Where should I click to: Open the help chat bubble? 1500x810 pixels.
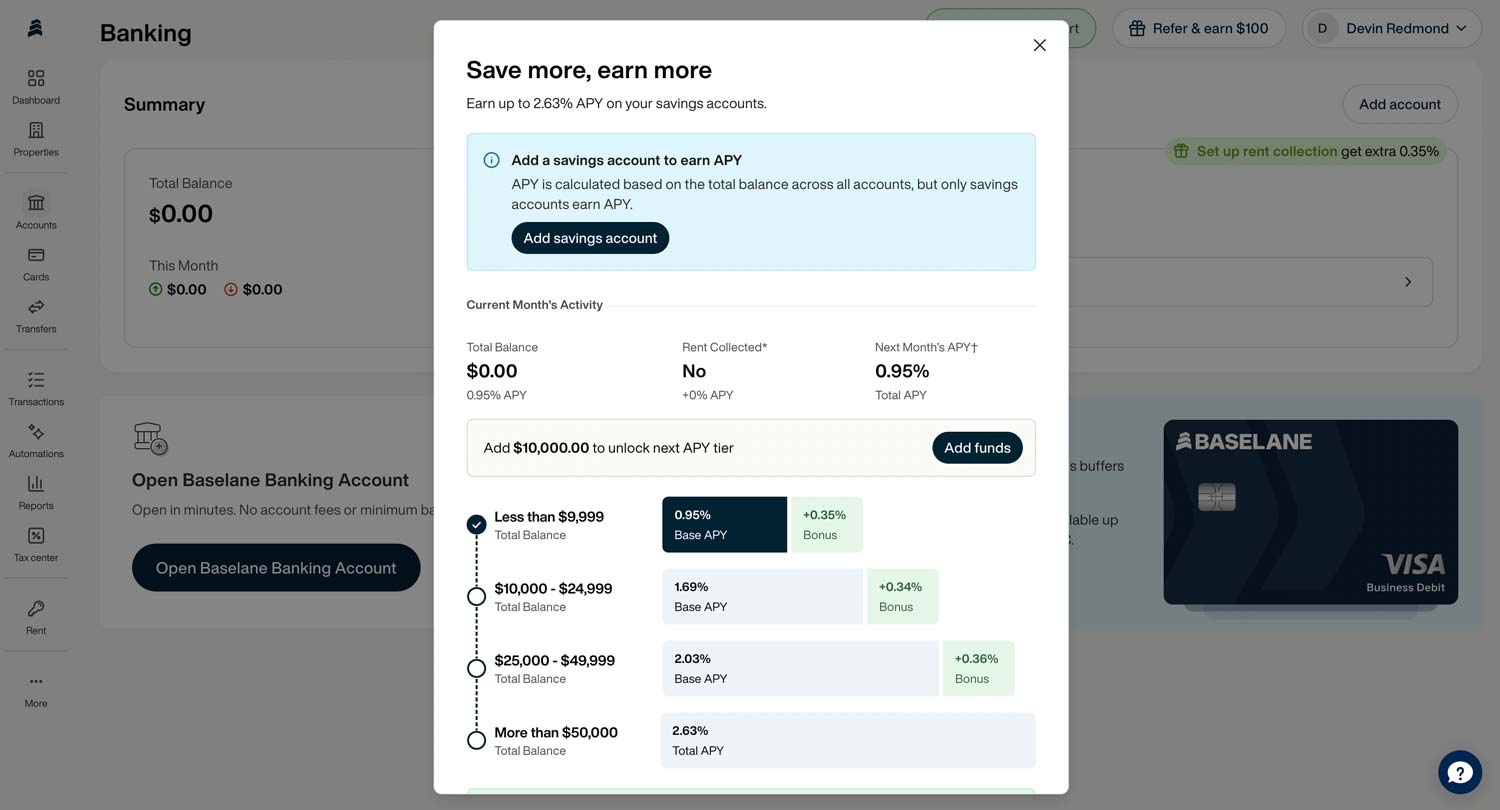coord(1460,772)
